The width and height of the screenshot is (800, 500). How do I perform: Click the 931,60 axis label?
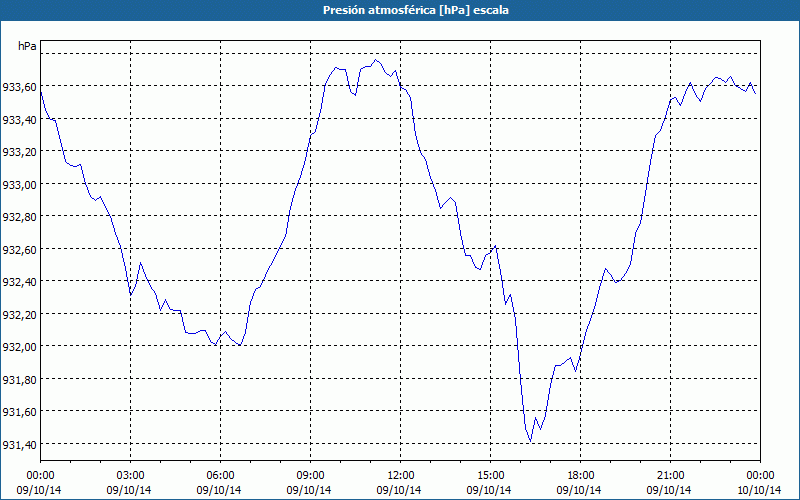click(19, 412)
